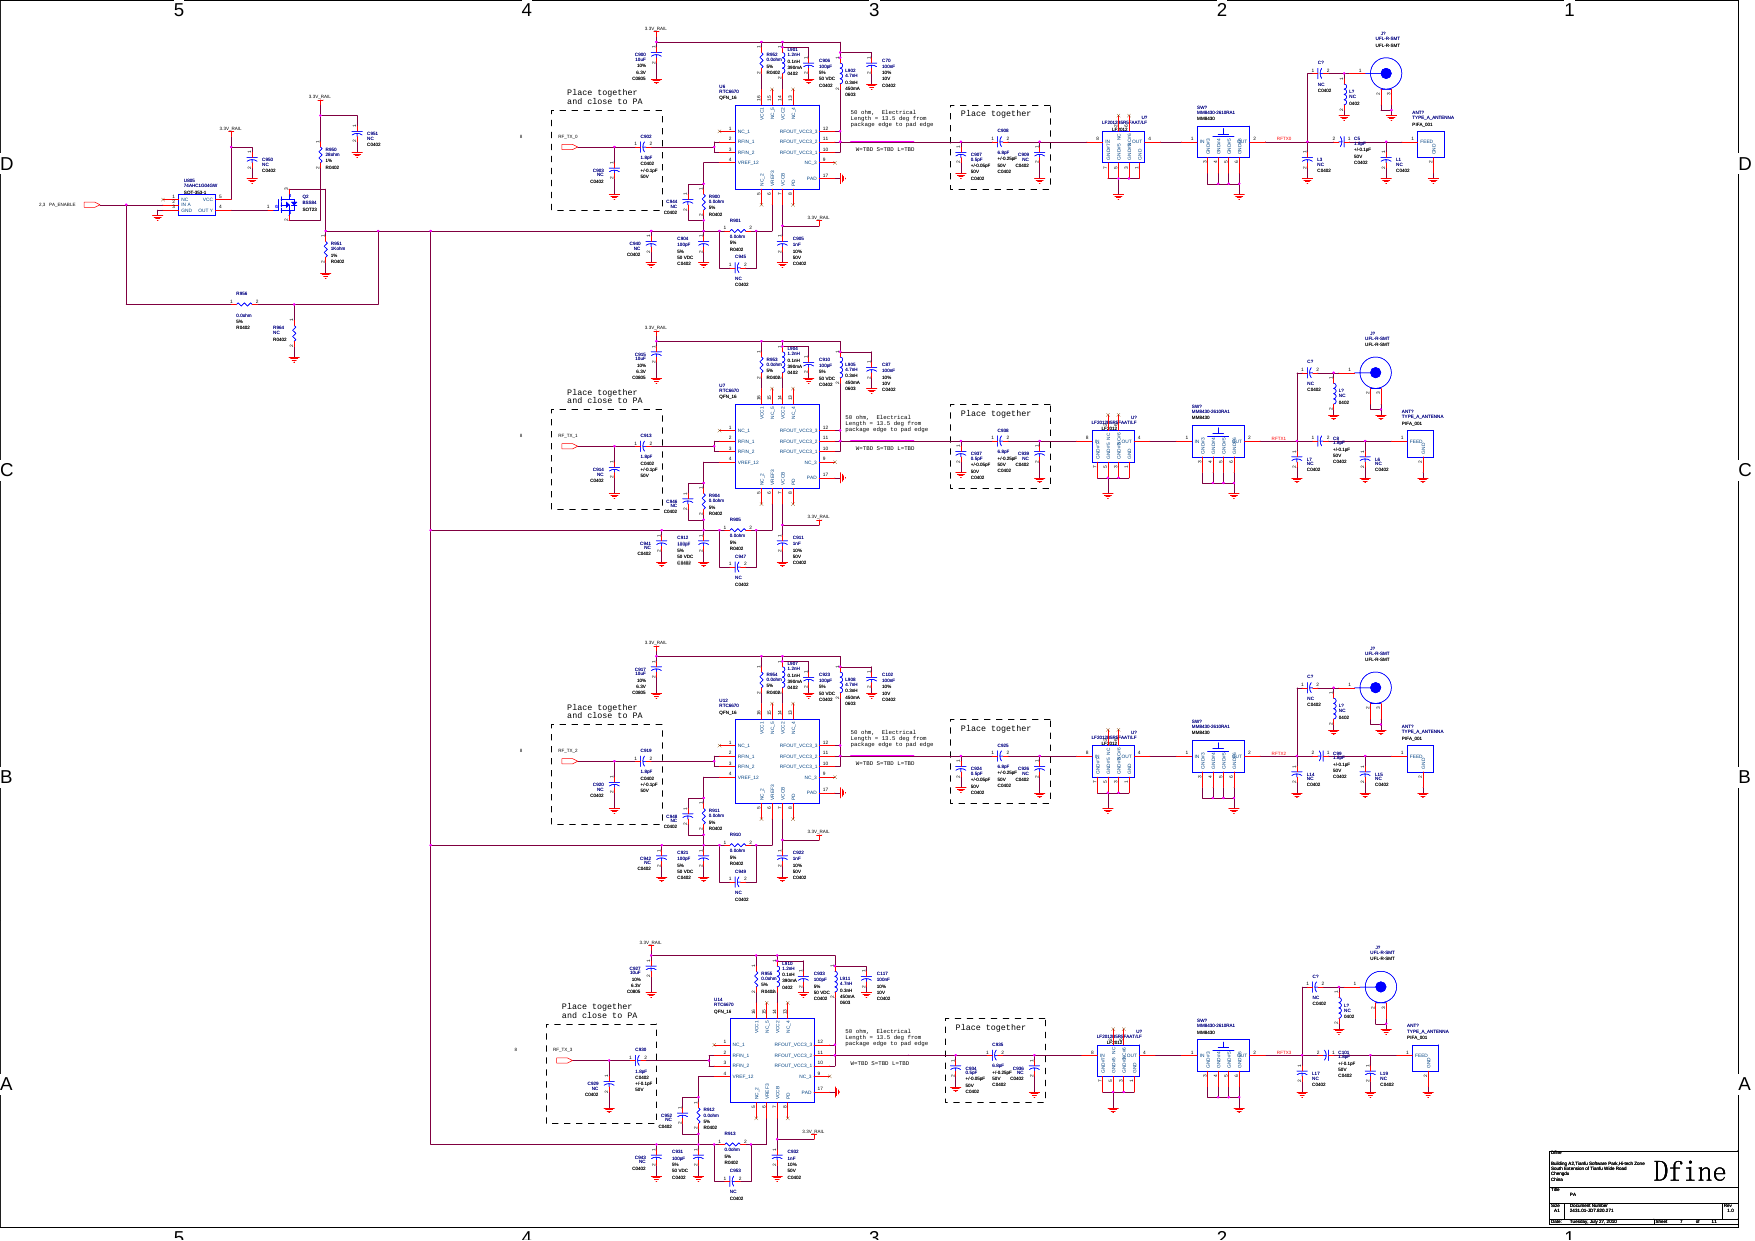Viewport: 1755px width, 1241px height.
Task: Select the antenna FEED block on the RFTX2 line
Action: pyautogui.click(x=1420, y=758)
